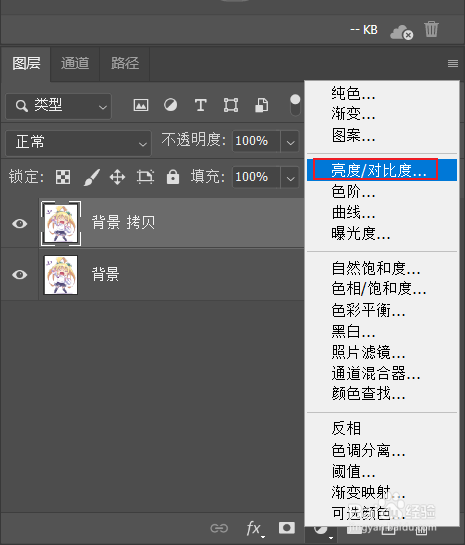Choose 照片滤镜... menu item
465x545 pixels.
click(382, 352)
